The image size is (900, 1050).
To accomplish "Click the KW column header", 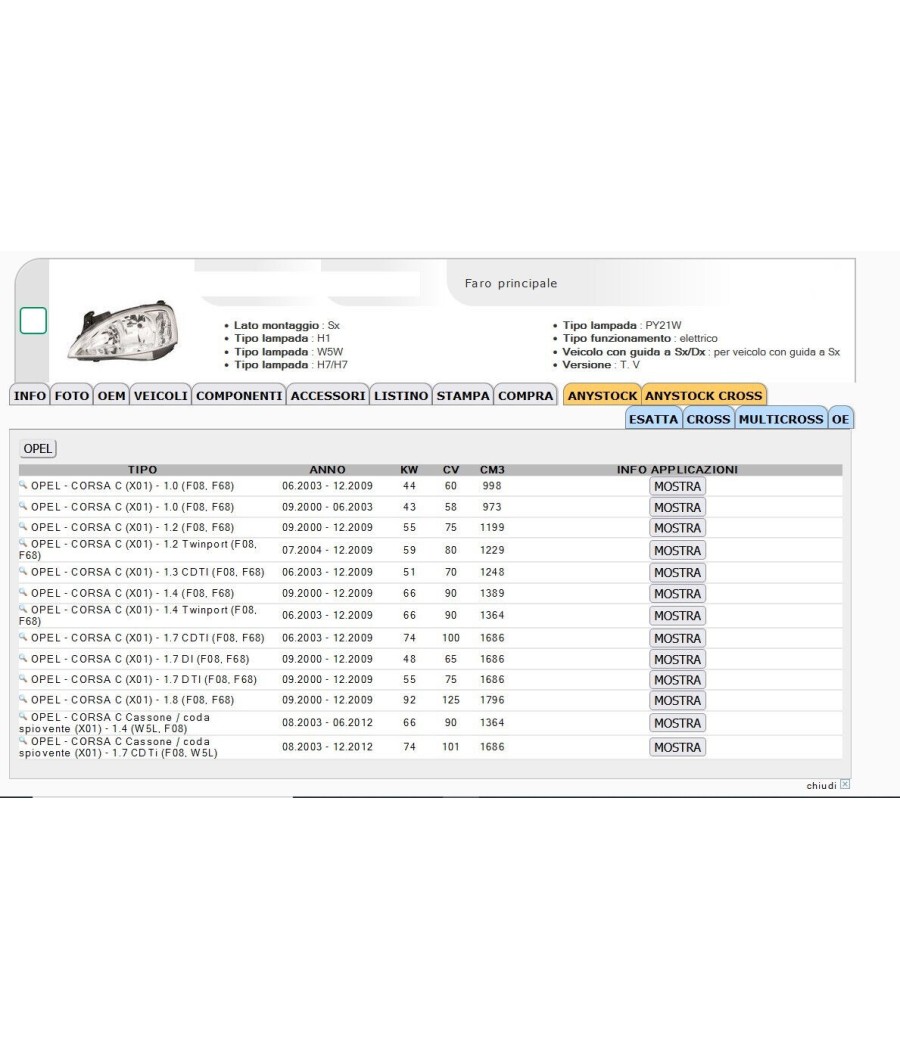I will click(409, 469).
